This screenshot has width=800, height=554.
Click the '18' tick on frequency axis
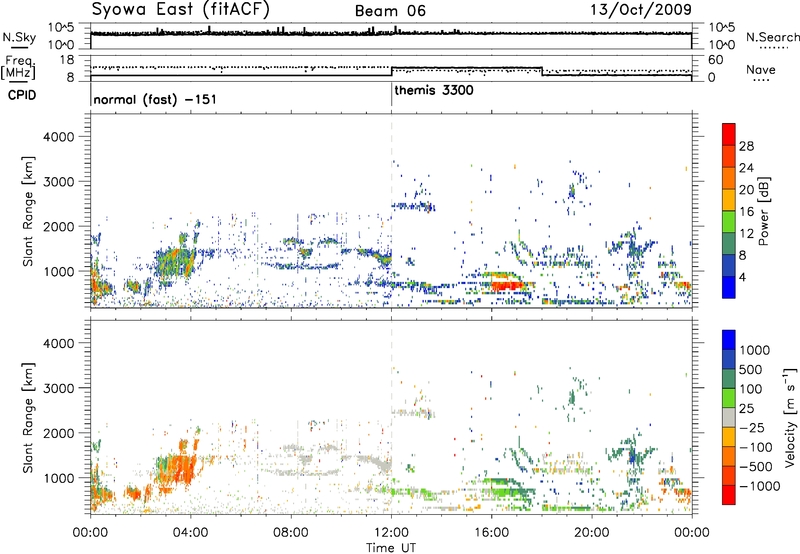(66, 60)
